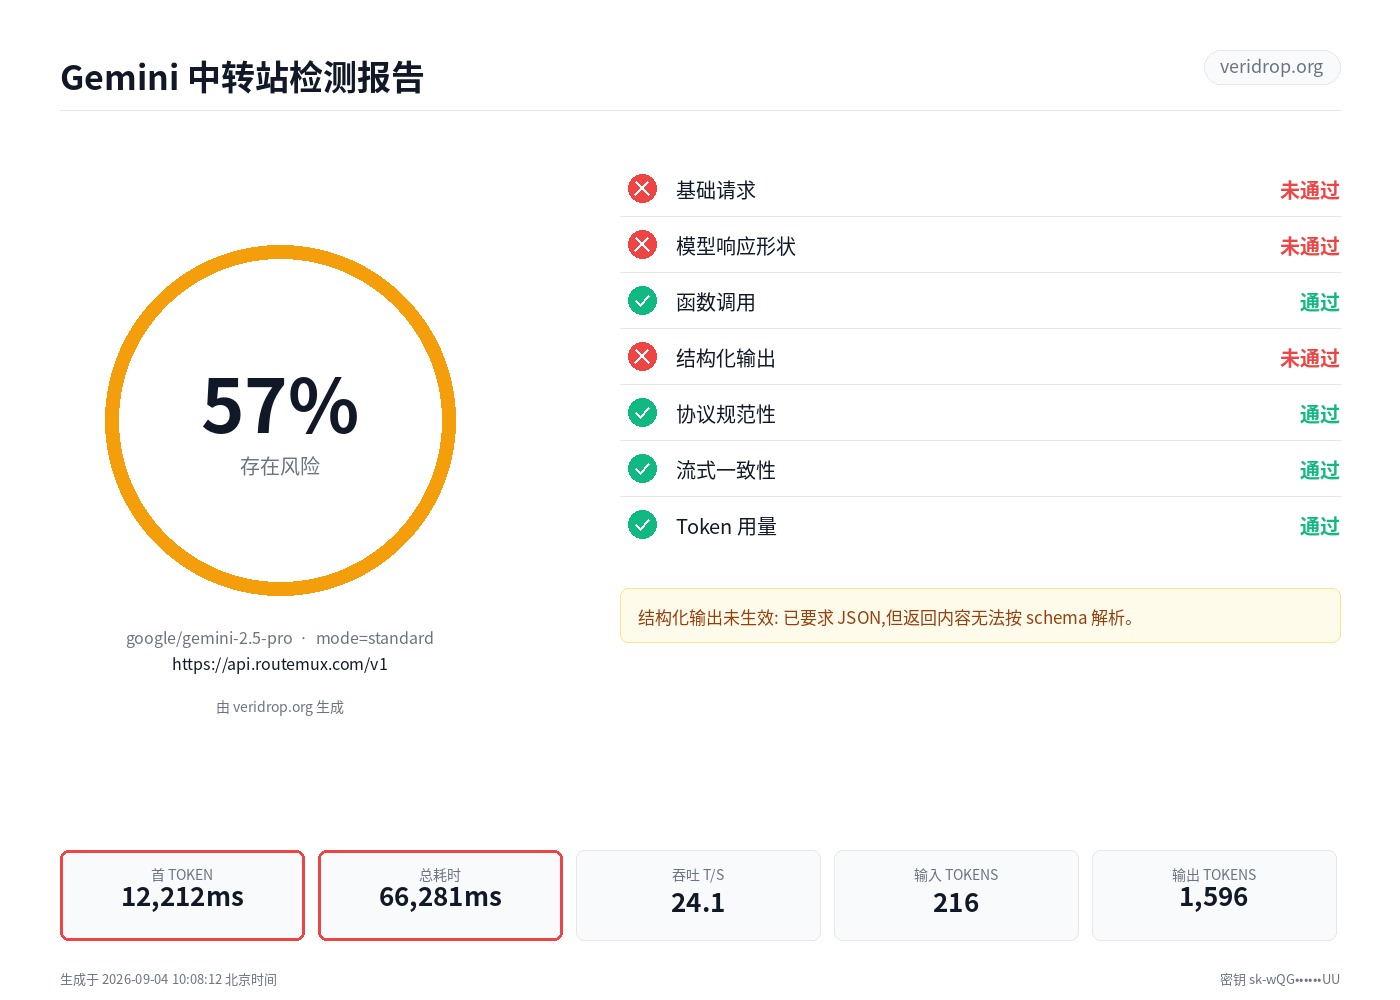Click the 结构化输出未生效 warning banner
The image size is (1400, 1000).
tap(980, 616)
